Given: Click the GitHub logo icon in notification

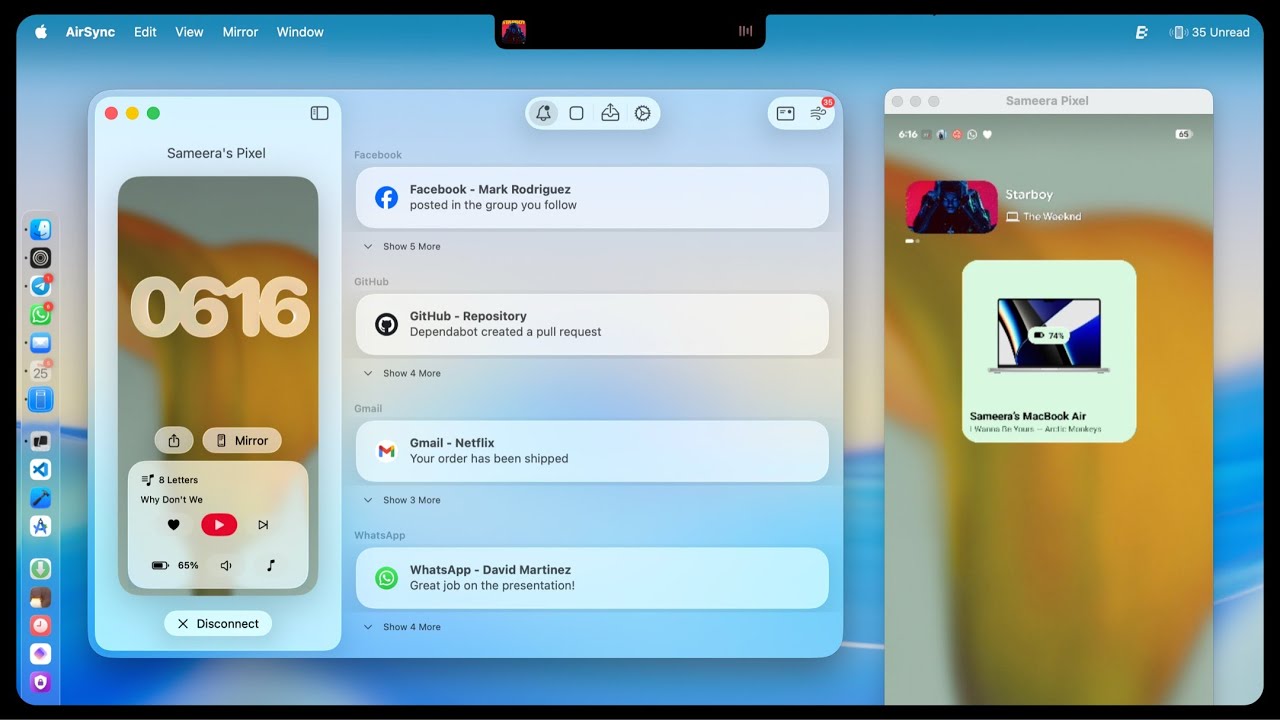Looking at the screenshot, I should coord(386,324).
